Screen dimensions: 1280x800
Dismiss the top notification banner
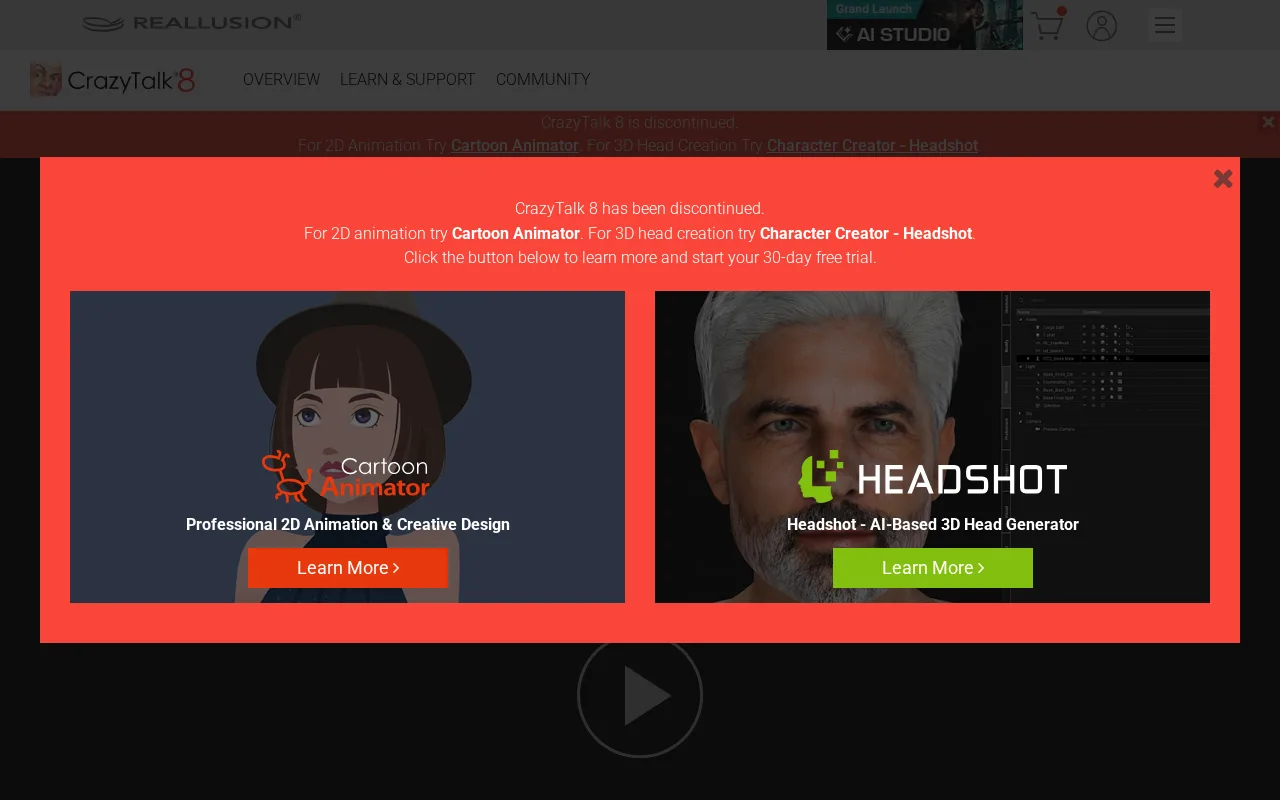pos(1268,122)
